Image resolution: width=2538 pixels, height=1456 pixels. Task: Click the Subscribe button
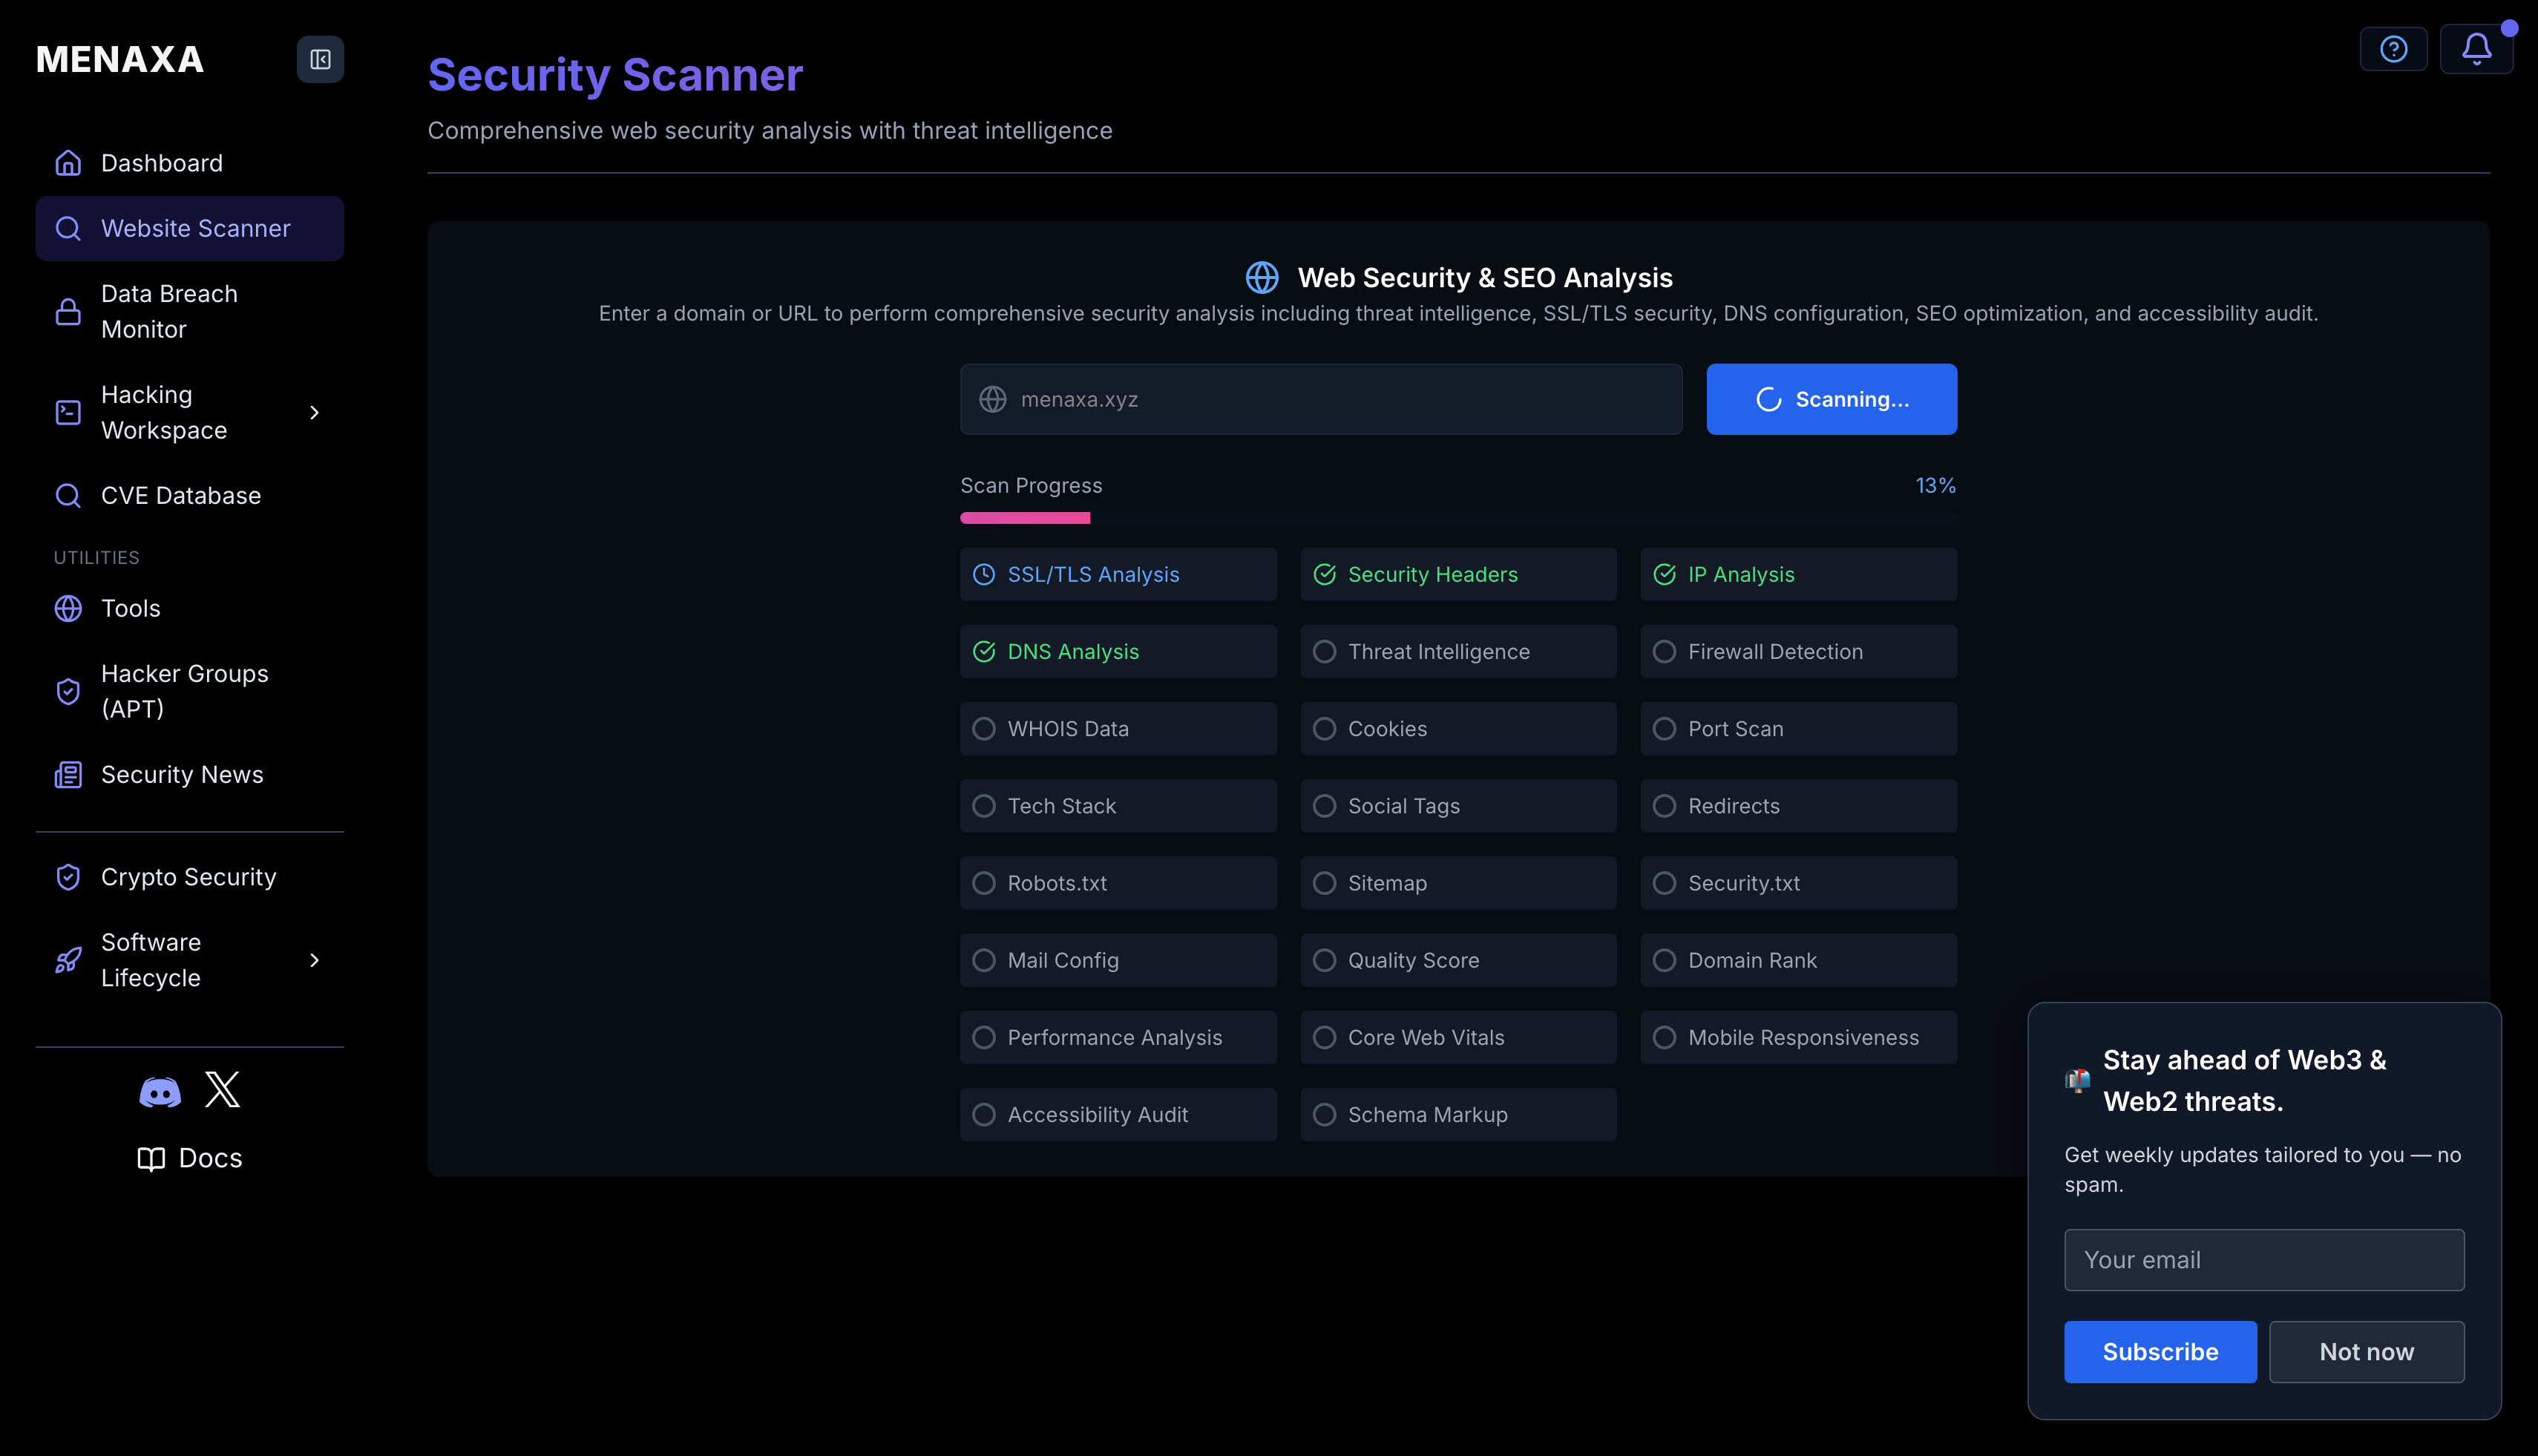tap(2160, 1352)
